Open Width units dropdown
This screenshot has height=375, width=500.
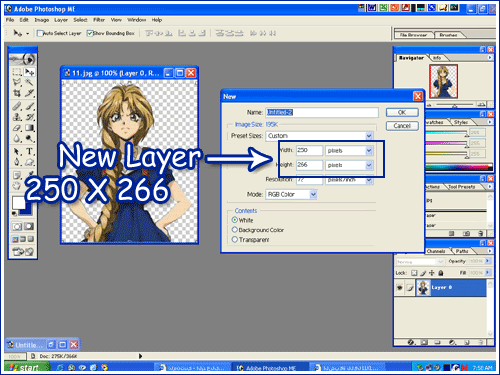(369, 151)
